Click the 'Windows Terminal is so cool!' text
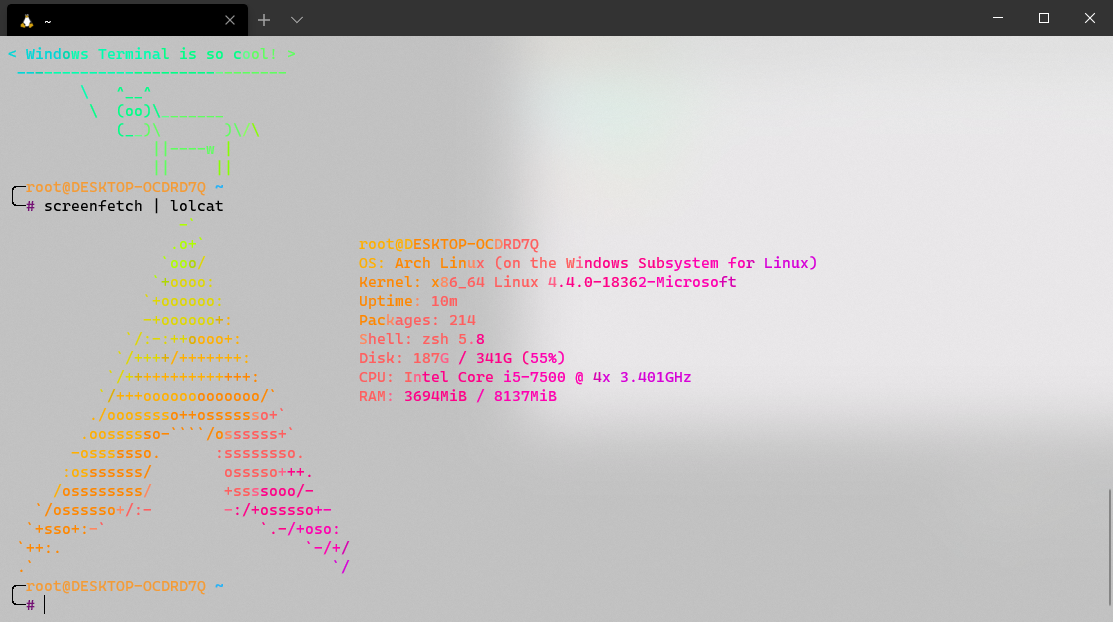 pos(152,54)
